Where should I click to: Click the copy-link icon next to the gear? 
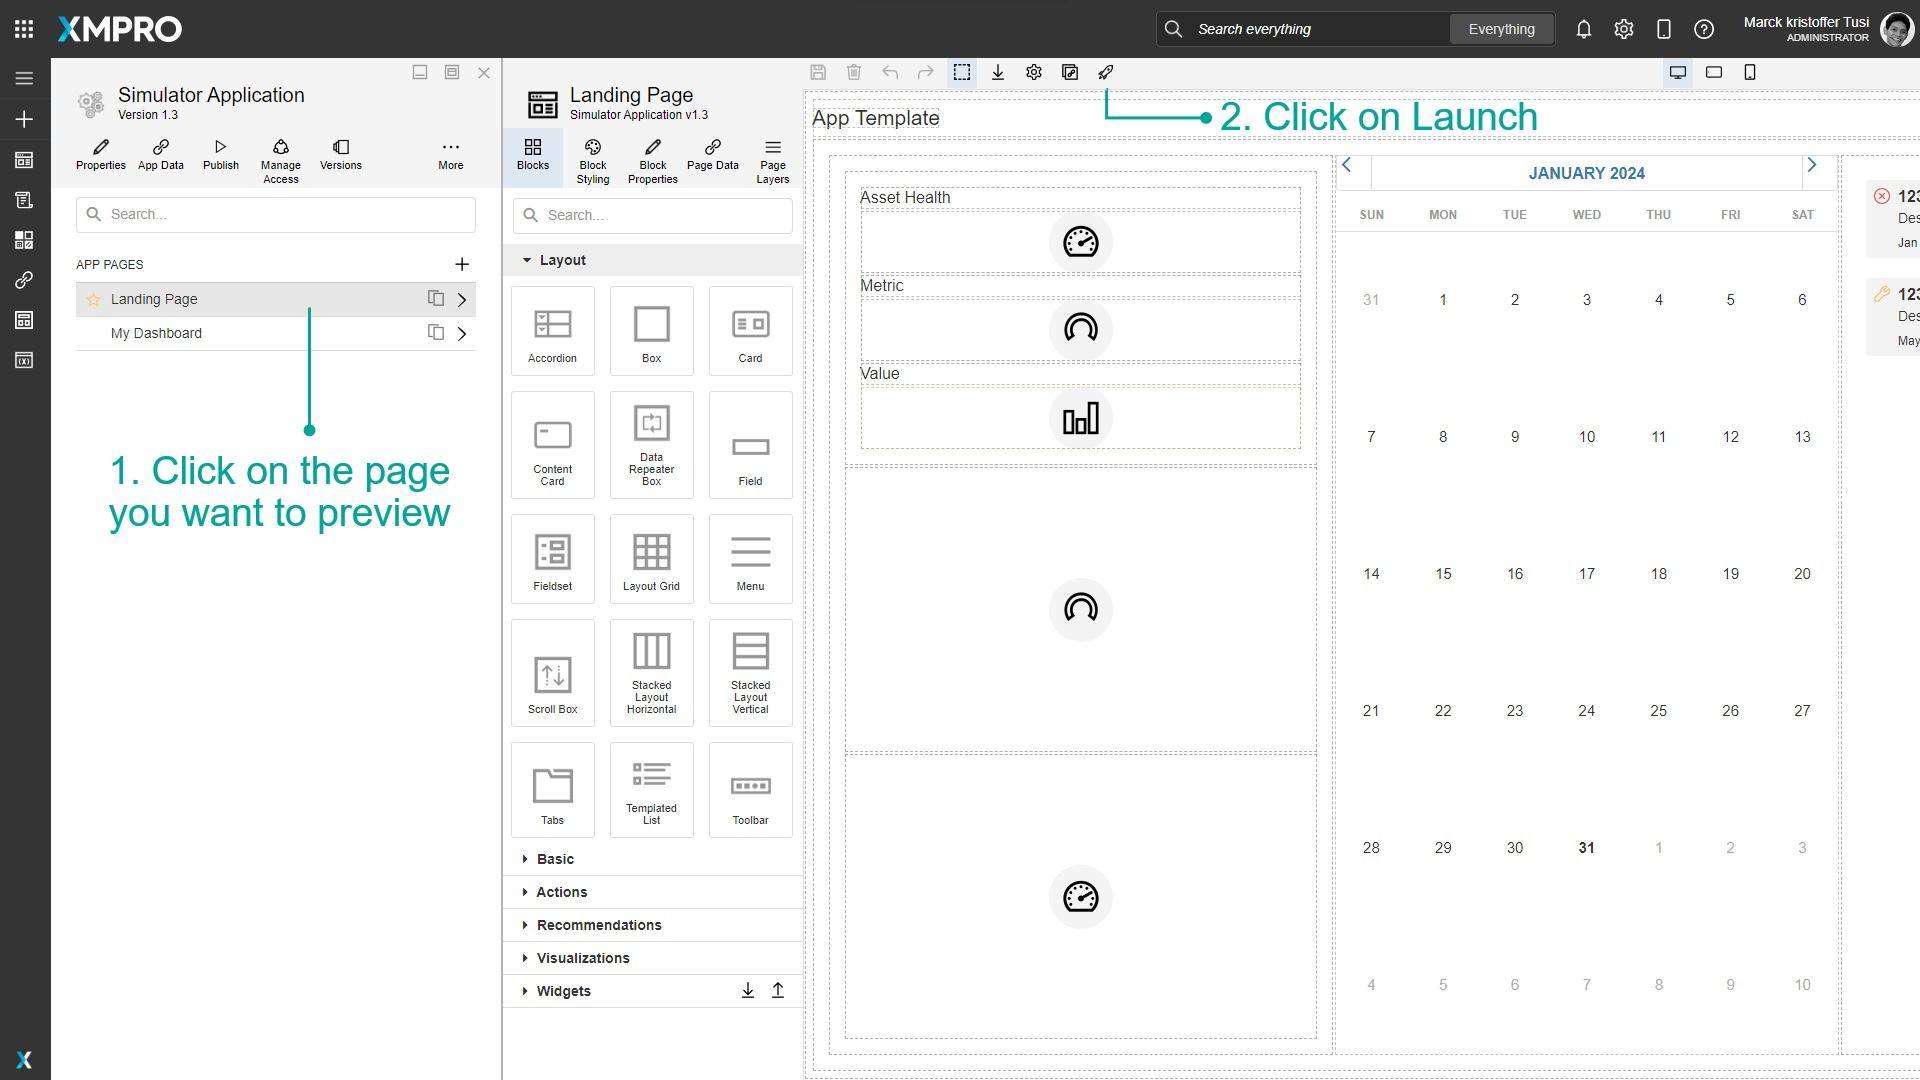coord(1070,71)
